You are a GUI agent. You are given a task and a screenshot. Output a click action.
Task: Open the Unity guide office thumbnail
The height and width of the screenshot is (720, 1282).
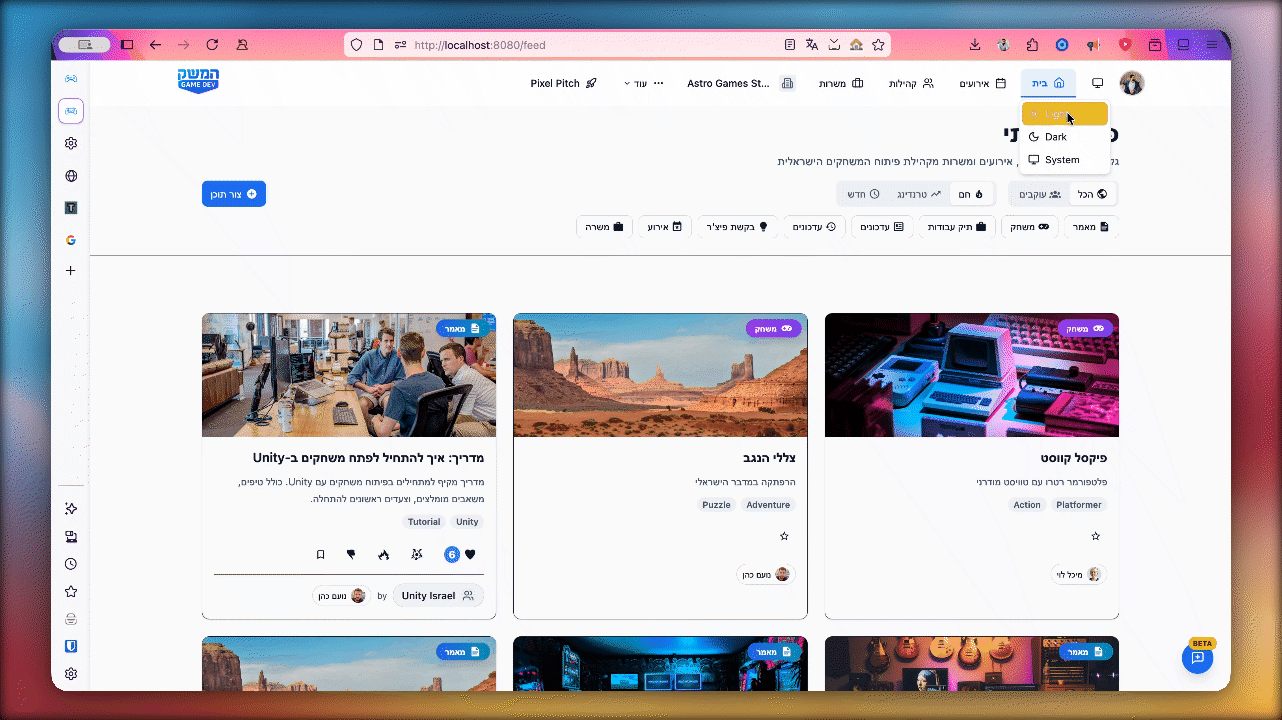coord(349,375)
